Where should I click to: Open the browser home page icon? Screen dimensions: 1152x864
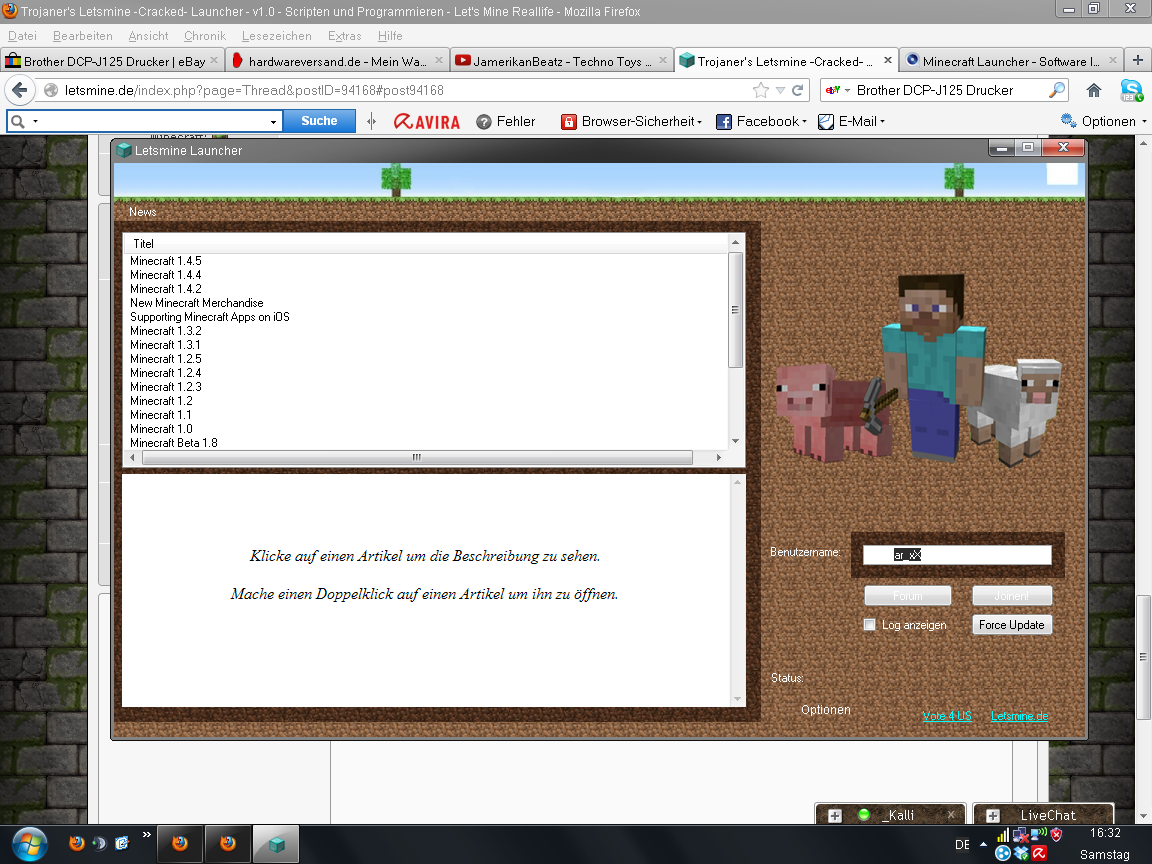pos(1094,90)
